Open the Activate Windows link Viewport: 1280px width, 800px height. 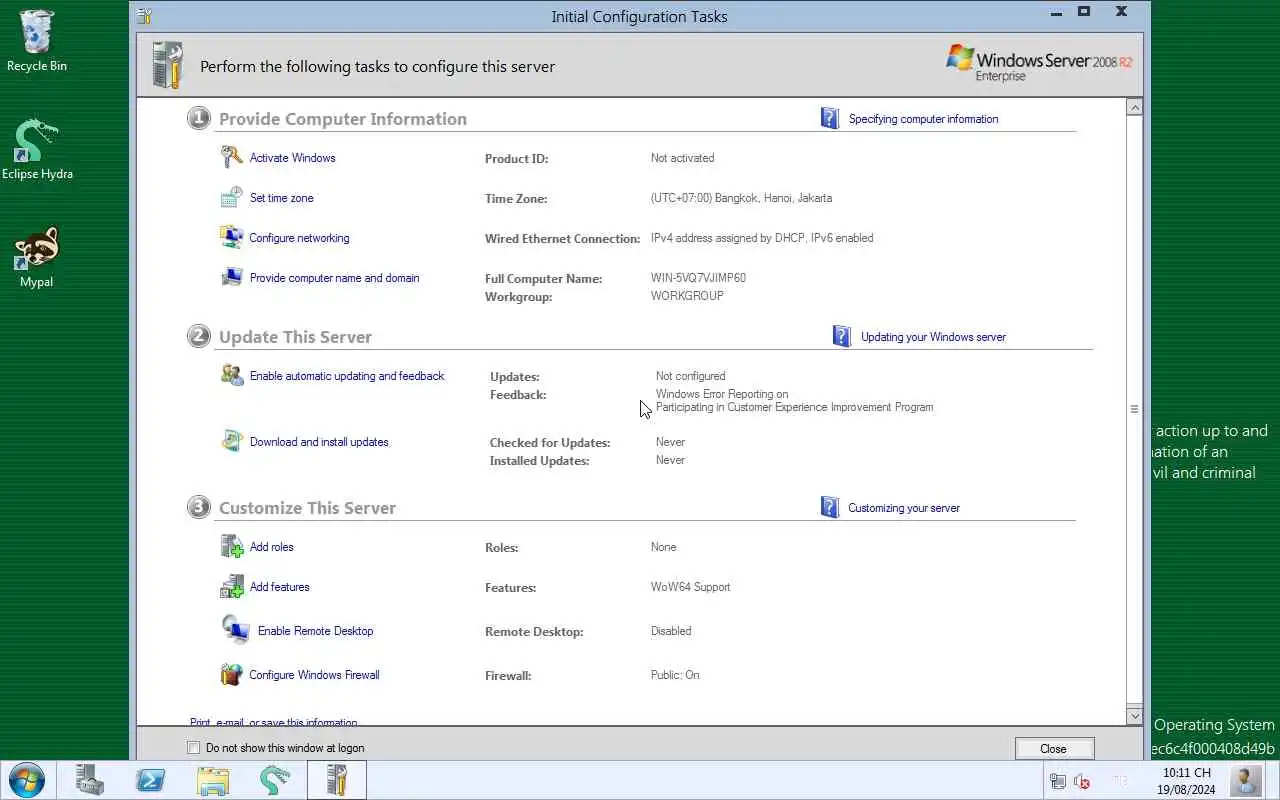[292, 158]
